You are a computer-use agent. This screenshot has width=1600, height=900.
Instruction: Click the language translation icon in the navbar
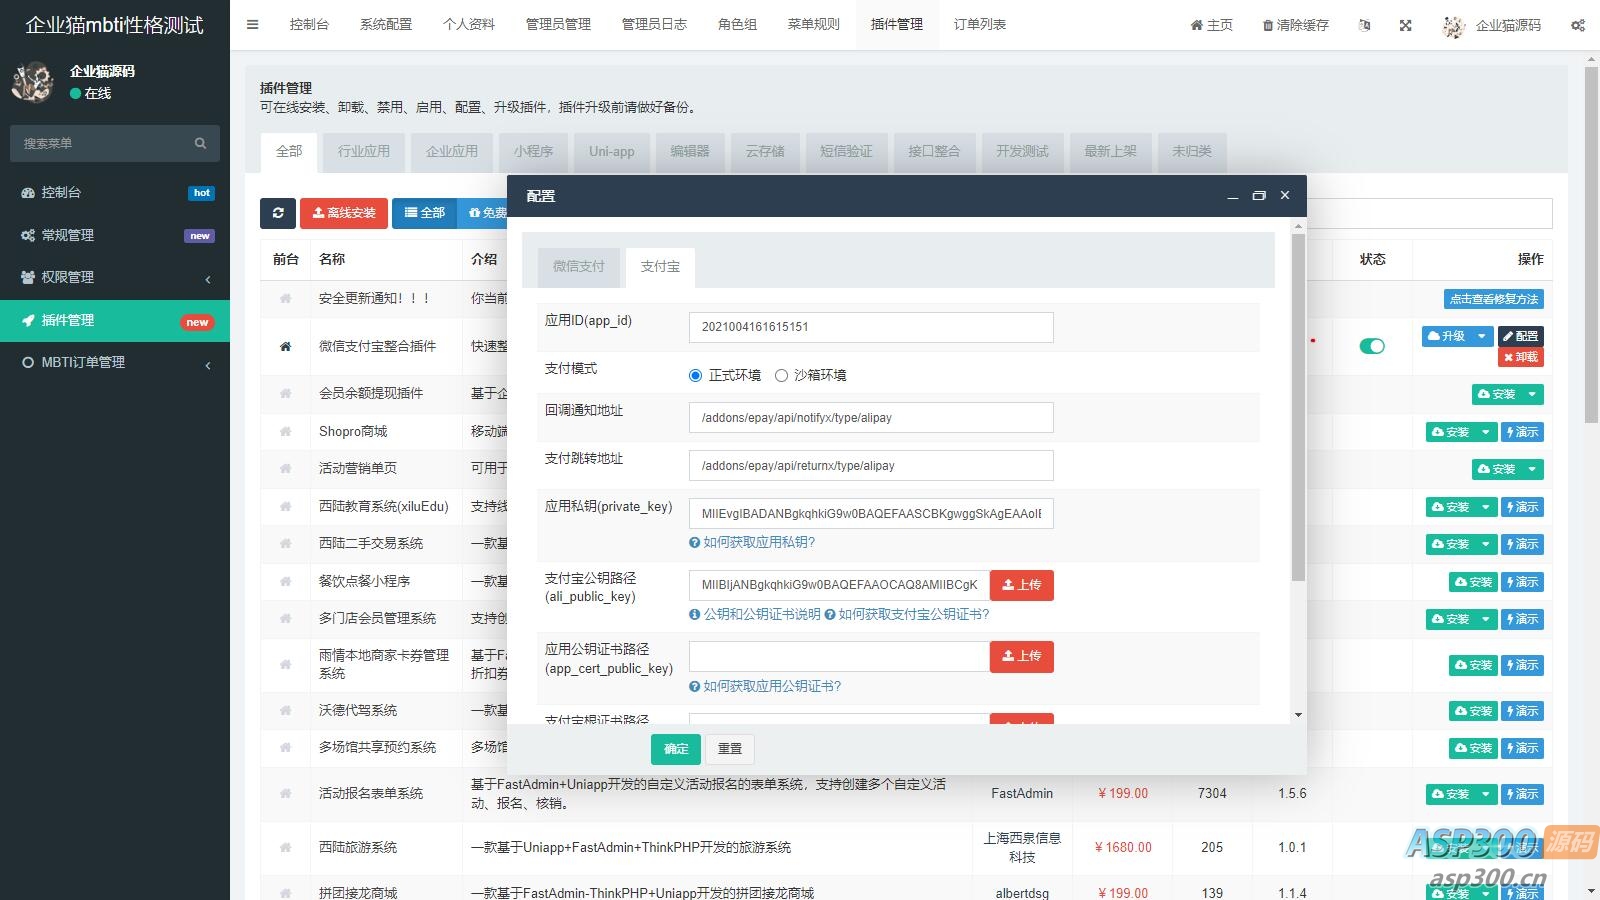[x=1364, y=25]
